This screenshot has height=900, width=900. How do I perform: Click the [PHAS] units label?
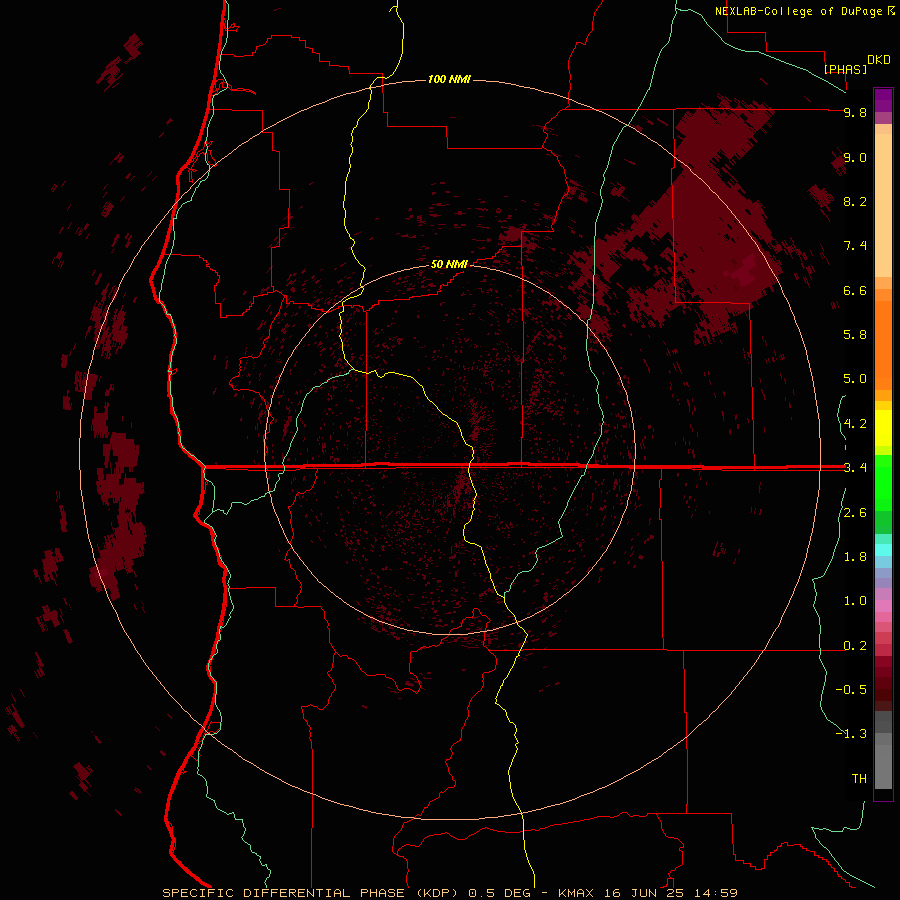845,69
